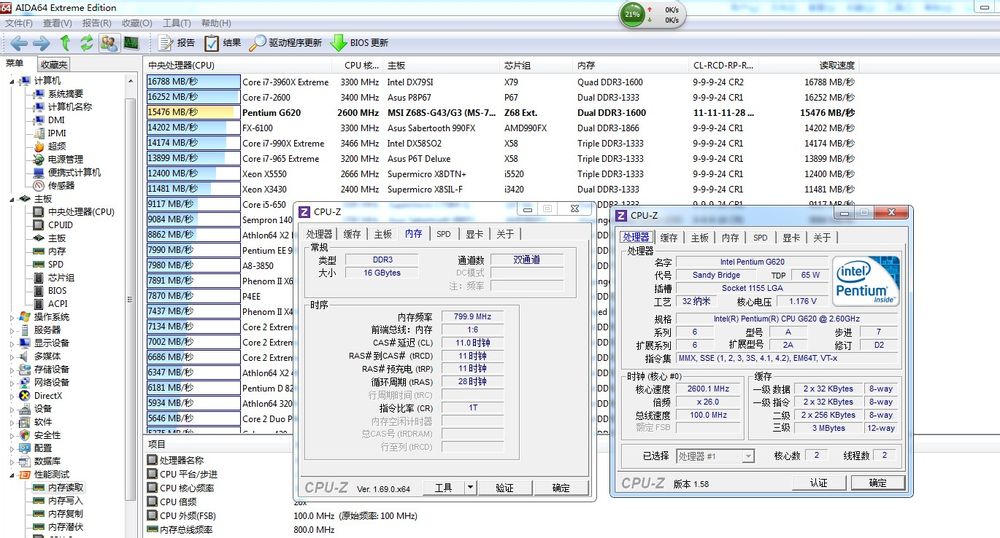Open the 帮助(H) menu
The width and height of the screenshot is (1000, 538).
[216, 23]
